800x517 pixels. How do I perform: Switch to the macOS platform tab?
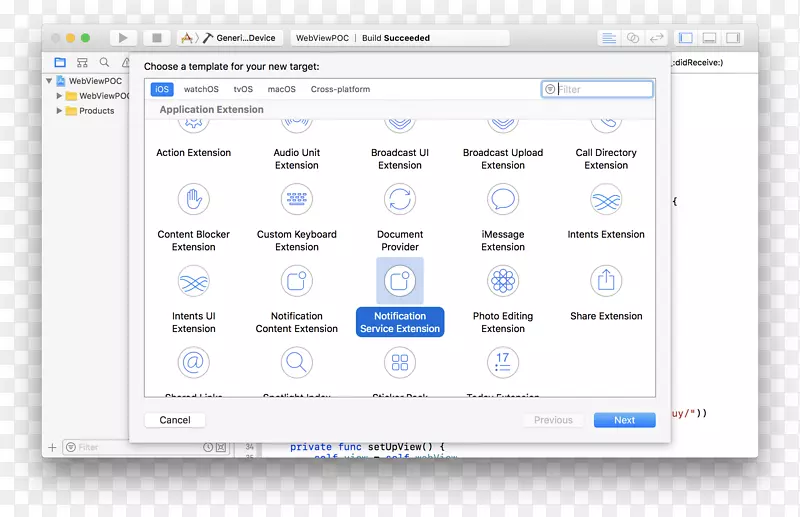click(282, 89)
